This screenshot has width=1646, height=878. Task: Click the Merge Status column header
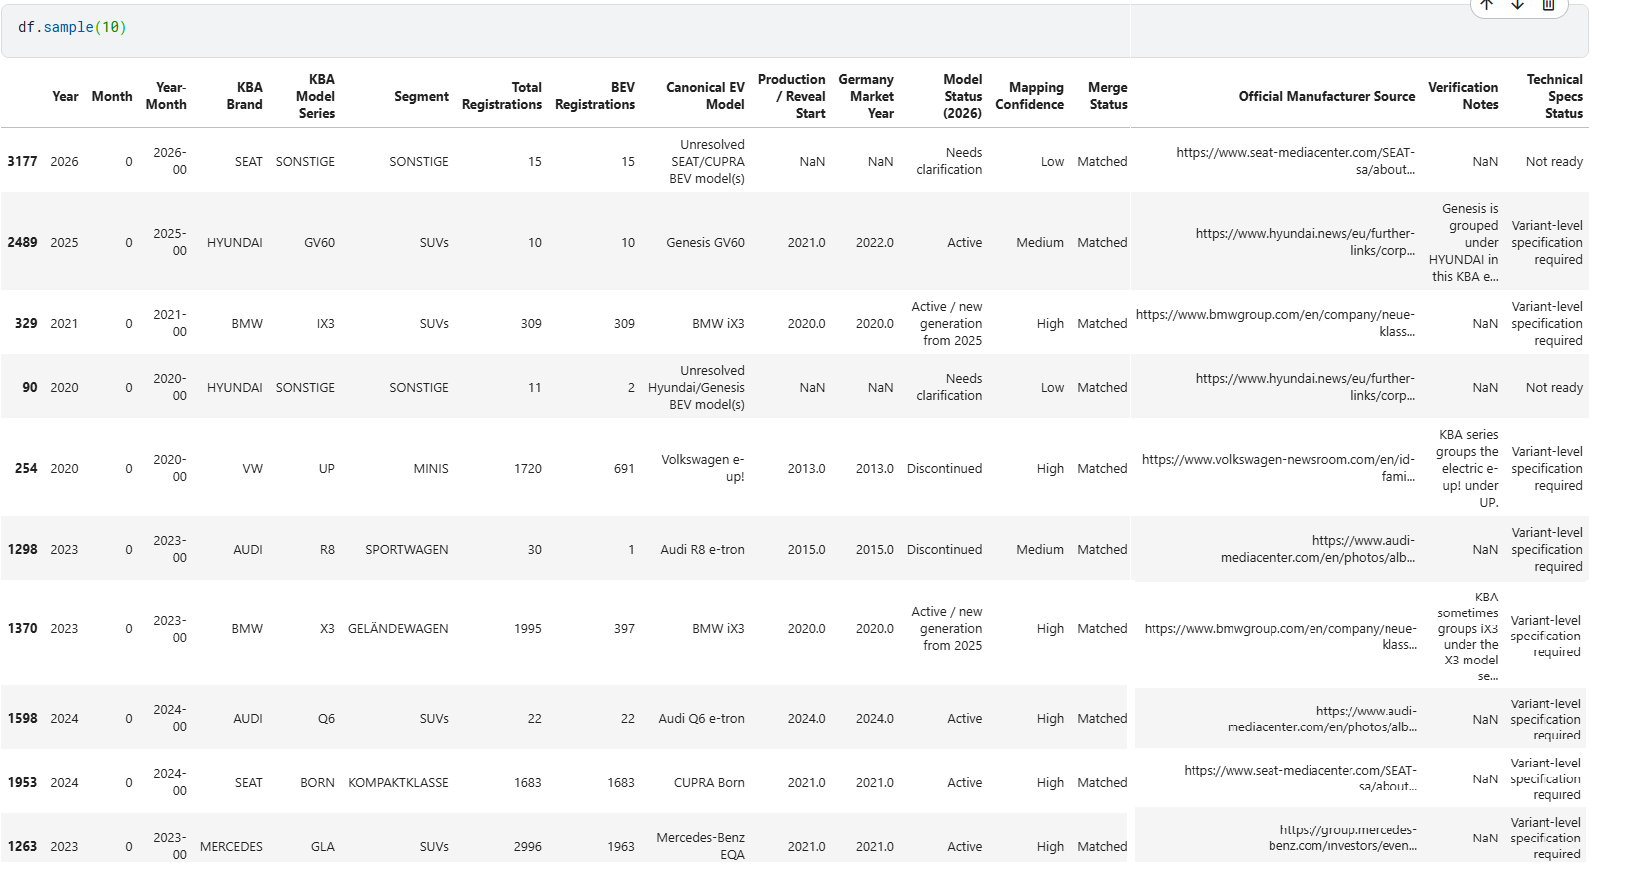pyautogui.click(x=1107, y=96)
